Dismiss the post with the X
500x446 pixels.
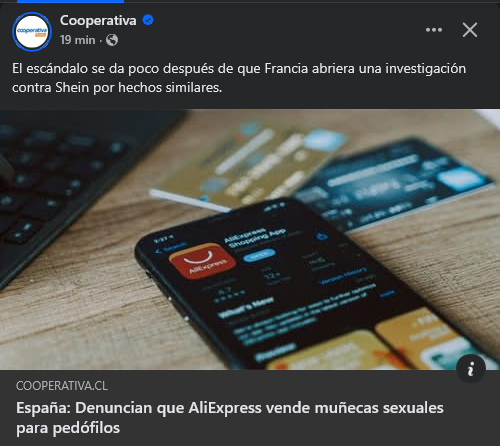[x=470, y=30]
